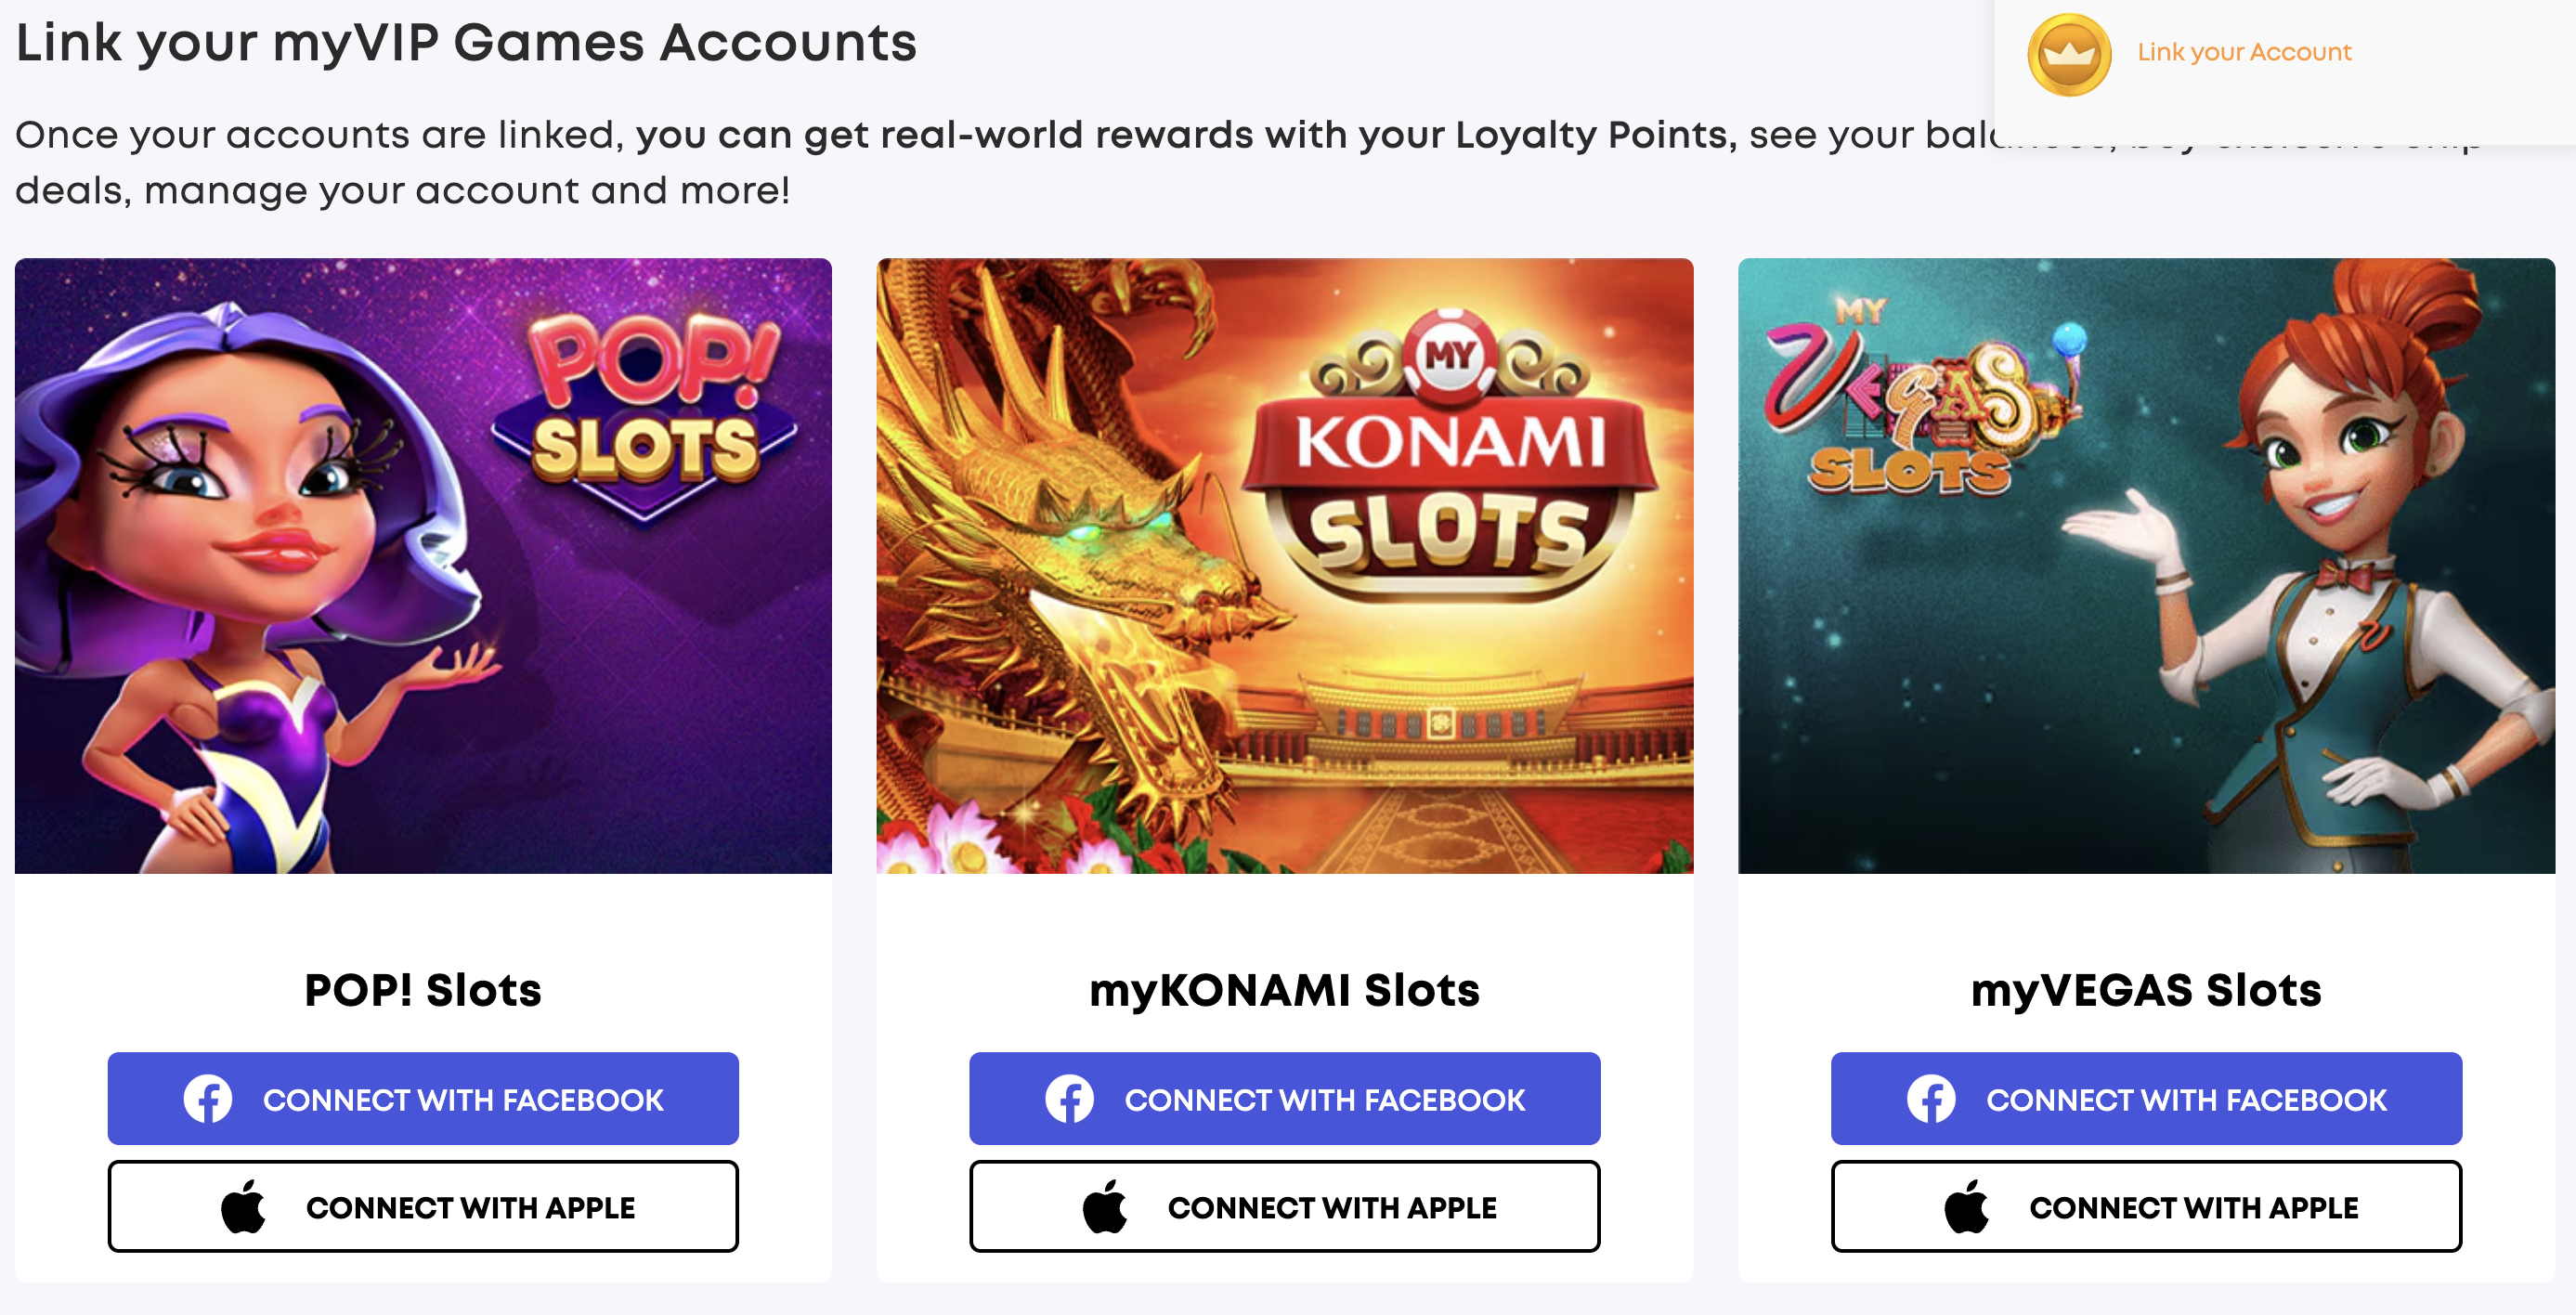This screenshot has width=2576, height=1315.
Task: Connect myKONAMI Slots with Apple
Action: click(x=1284, y=1206)
